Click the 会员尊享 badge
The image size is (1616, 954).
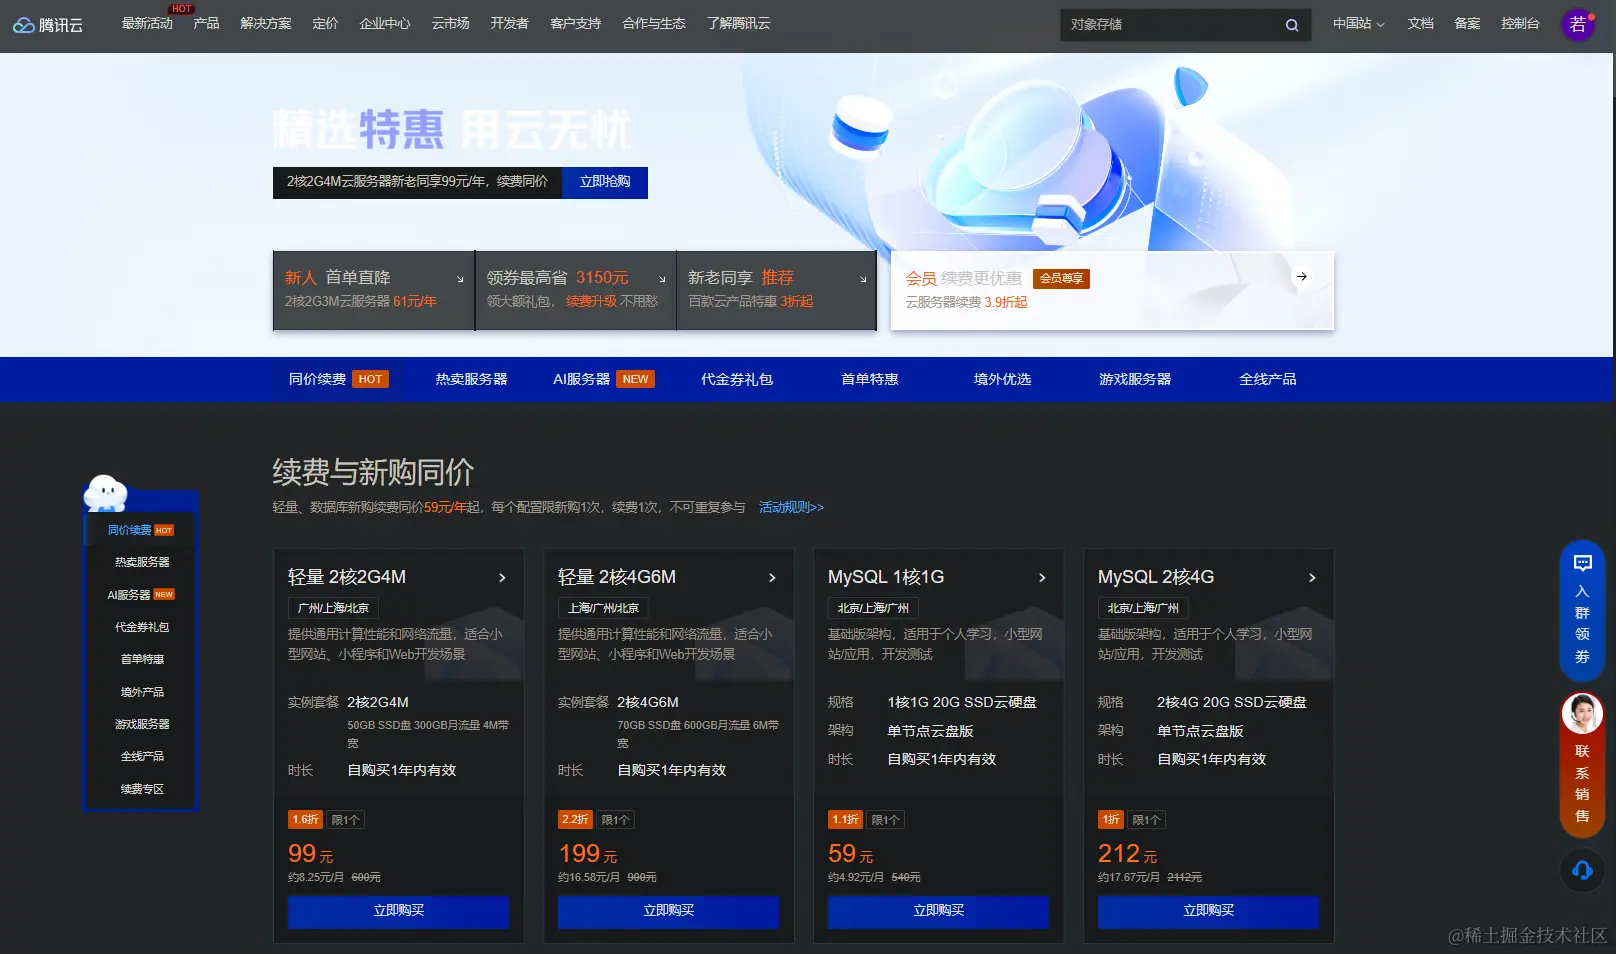pyautogui.click(x=1061, y=279)
